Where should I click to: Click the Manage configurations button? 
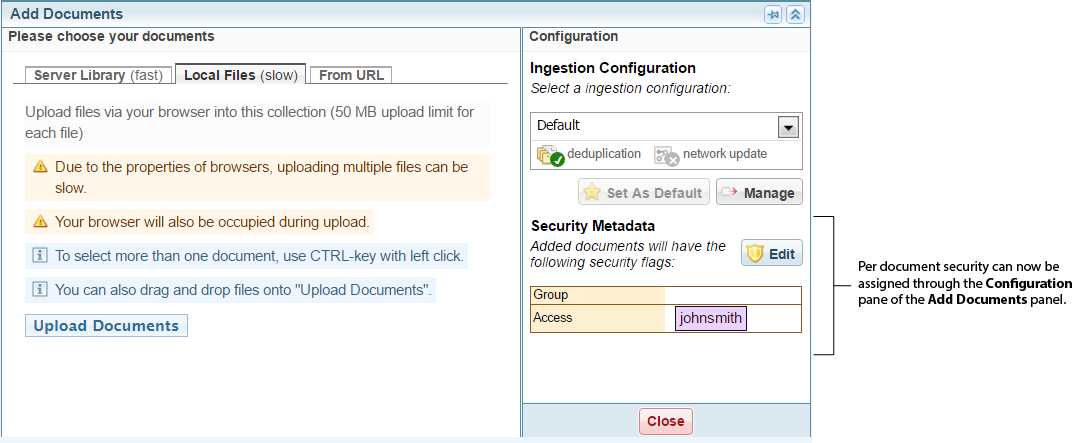[x=759, y=192]
